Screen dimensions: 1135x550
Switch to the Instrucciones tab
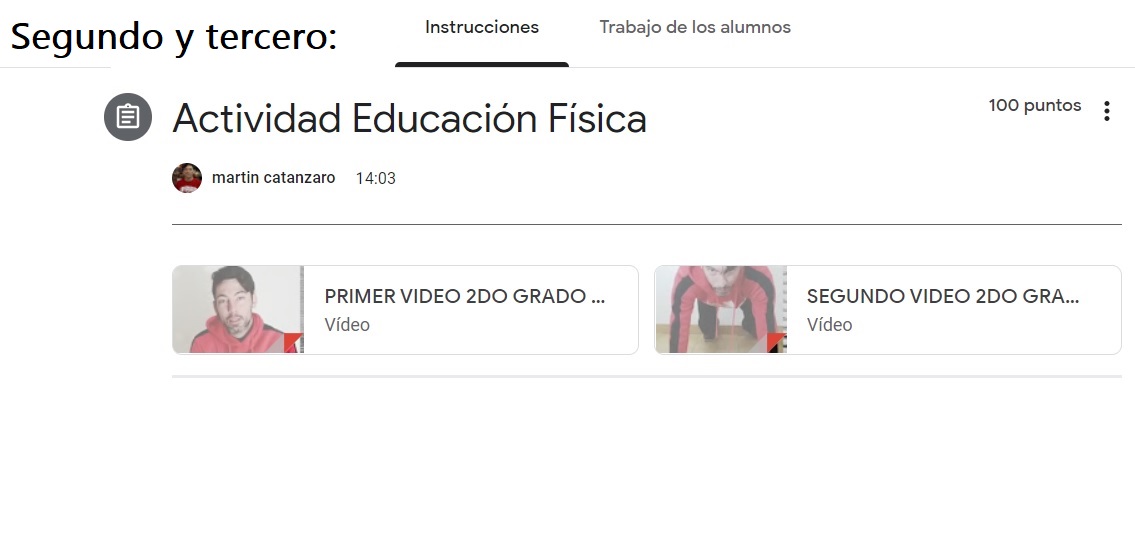tap(481, 28)
